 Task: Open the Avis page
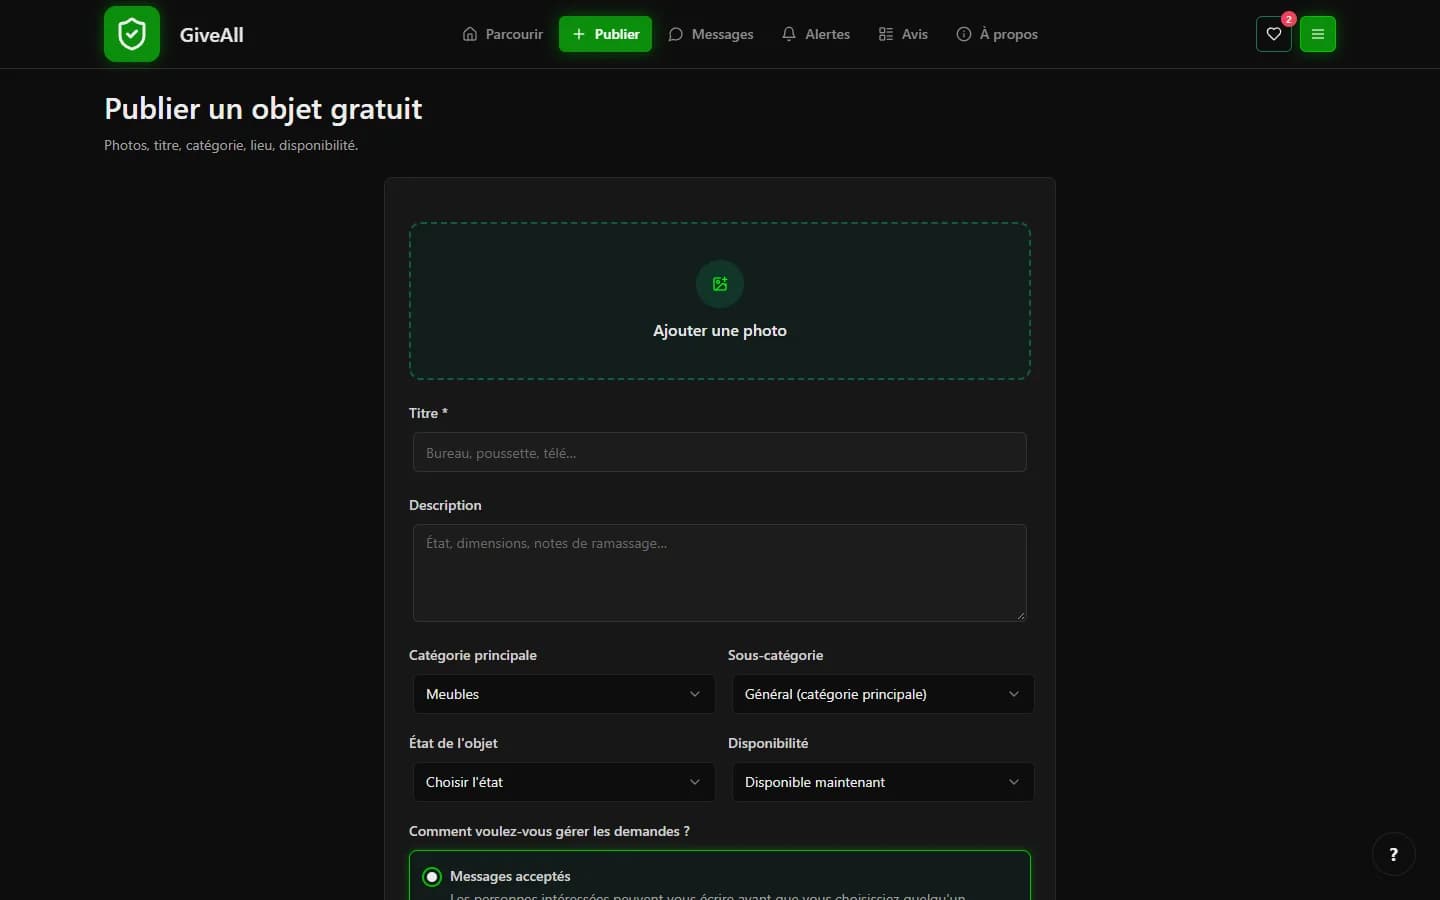903,34
